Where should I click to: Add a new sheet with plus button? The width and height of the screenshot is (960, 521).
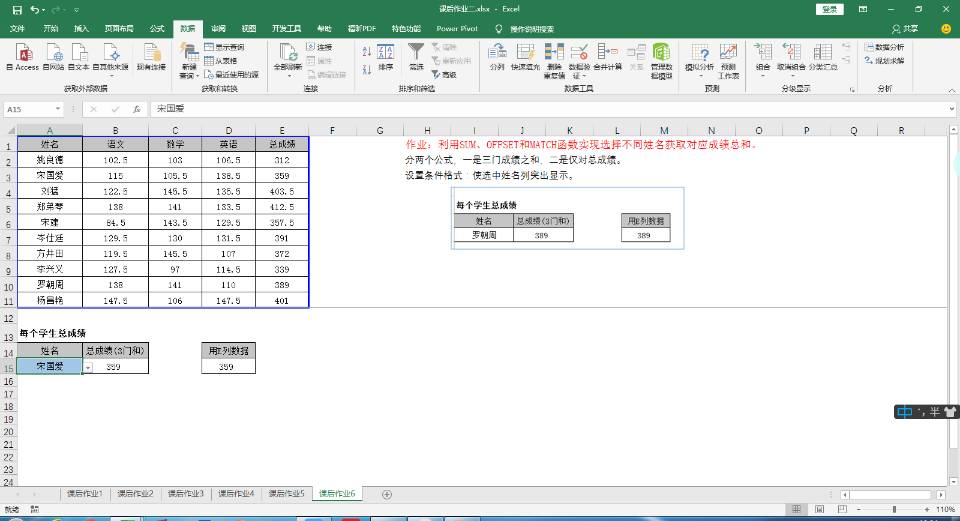coord(386,494)
